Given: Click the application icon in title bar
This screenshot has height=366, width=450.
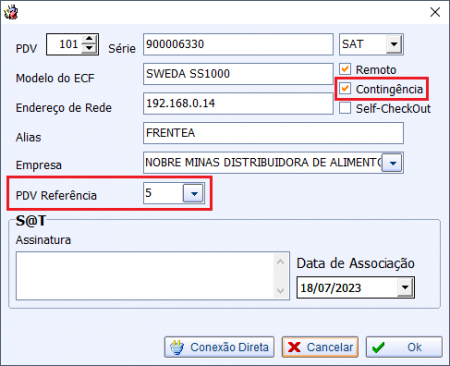Looking at the screenshot, I should point(11,12).
